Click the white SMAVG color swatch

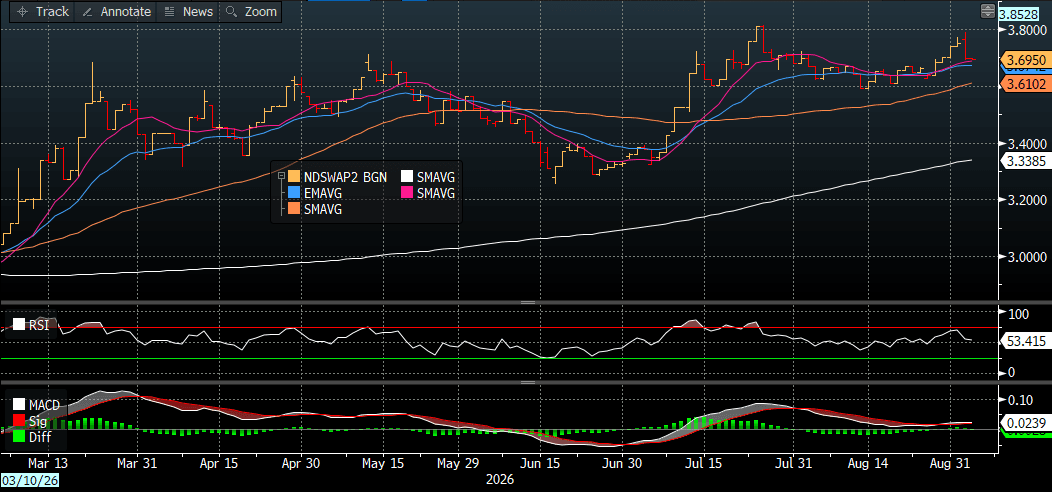pyautogui.click(x=407, y=177)
